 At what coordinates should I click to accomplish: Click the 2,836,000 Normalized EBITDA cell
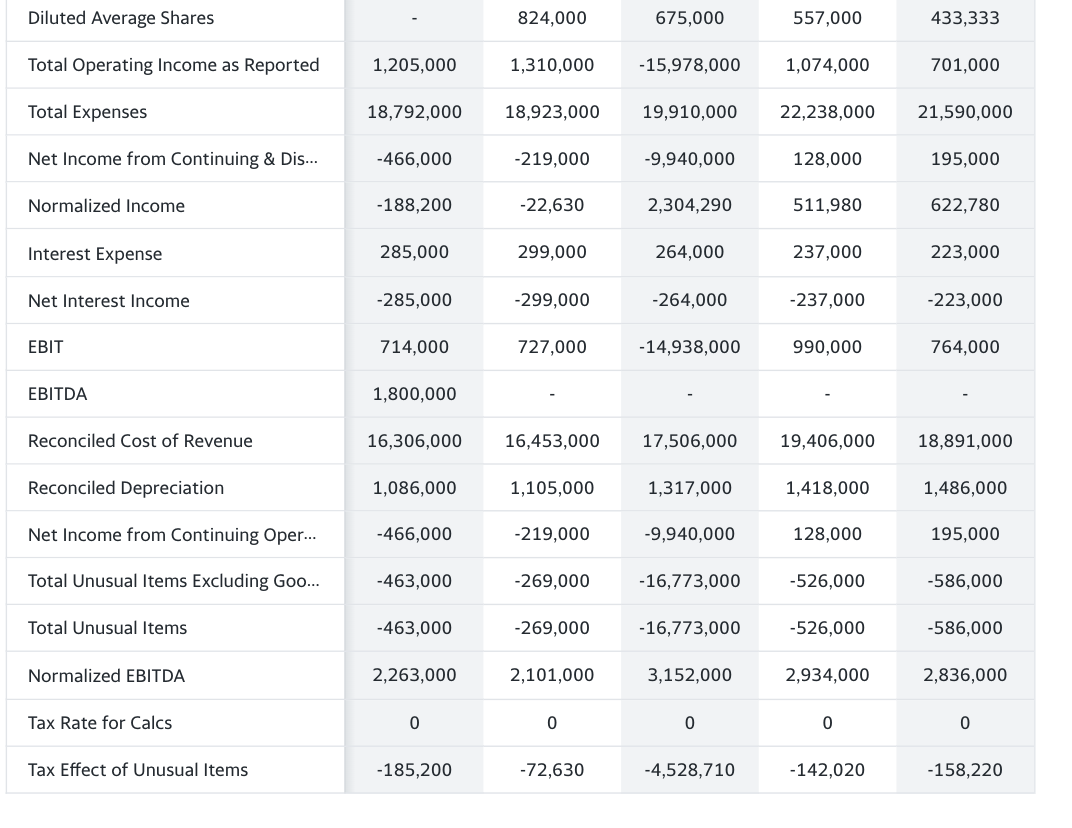coord(964,675)
